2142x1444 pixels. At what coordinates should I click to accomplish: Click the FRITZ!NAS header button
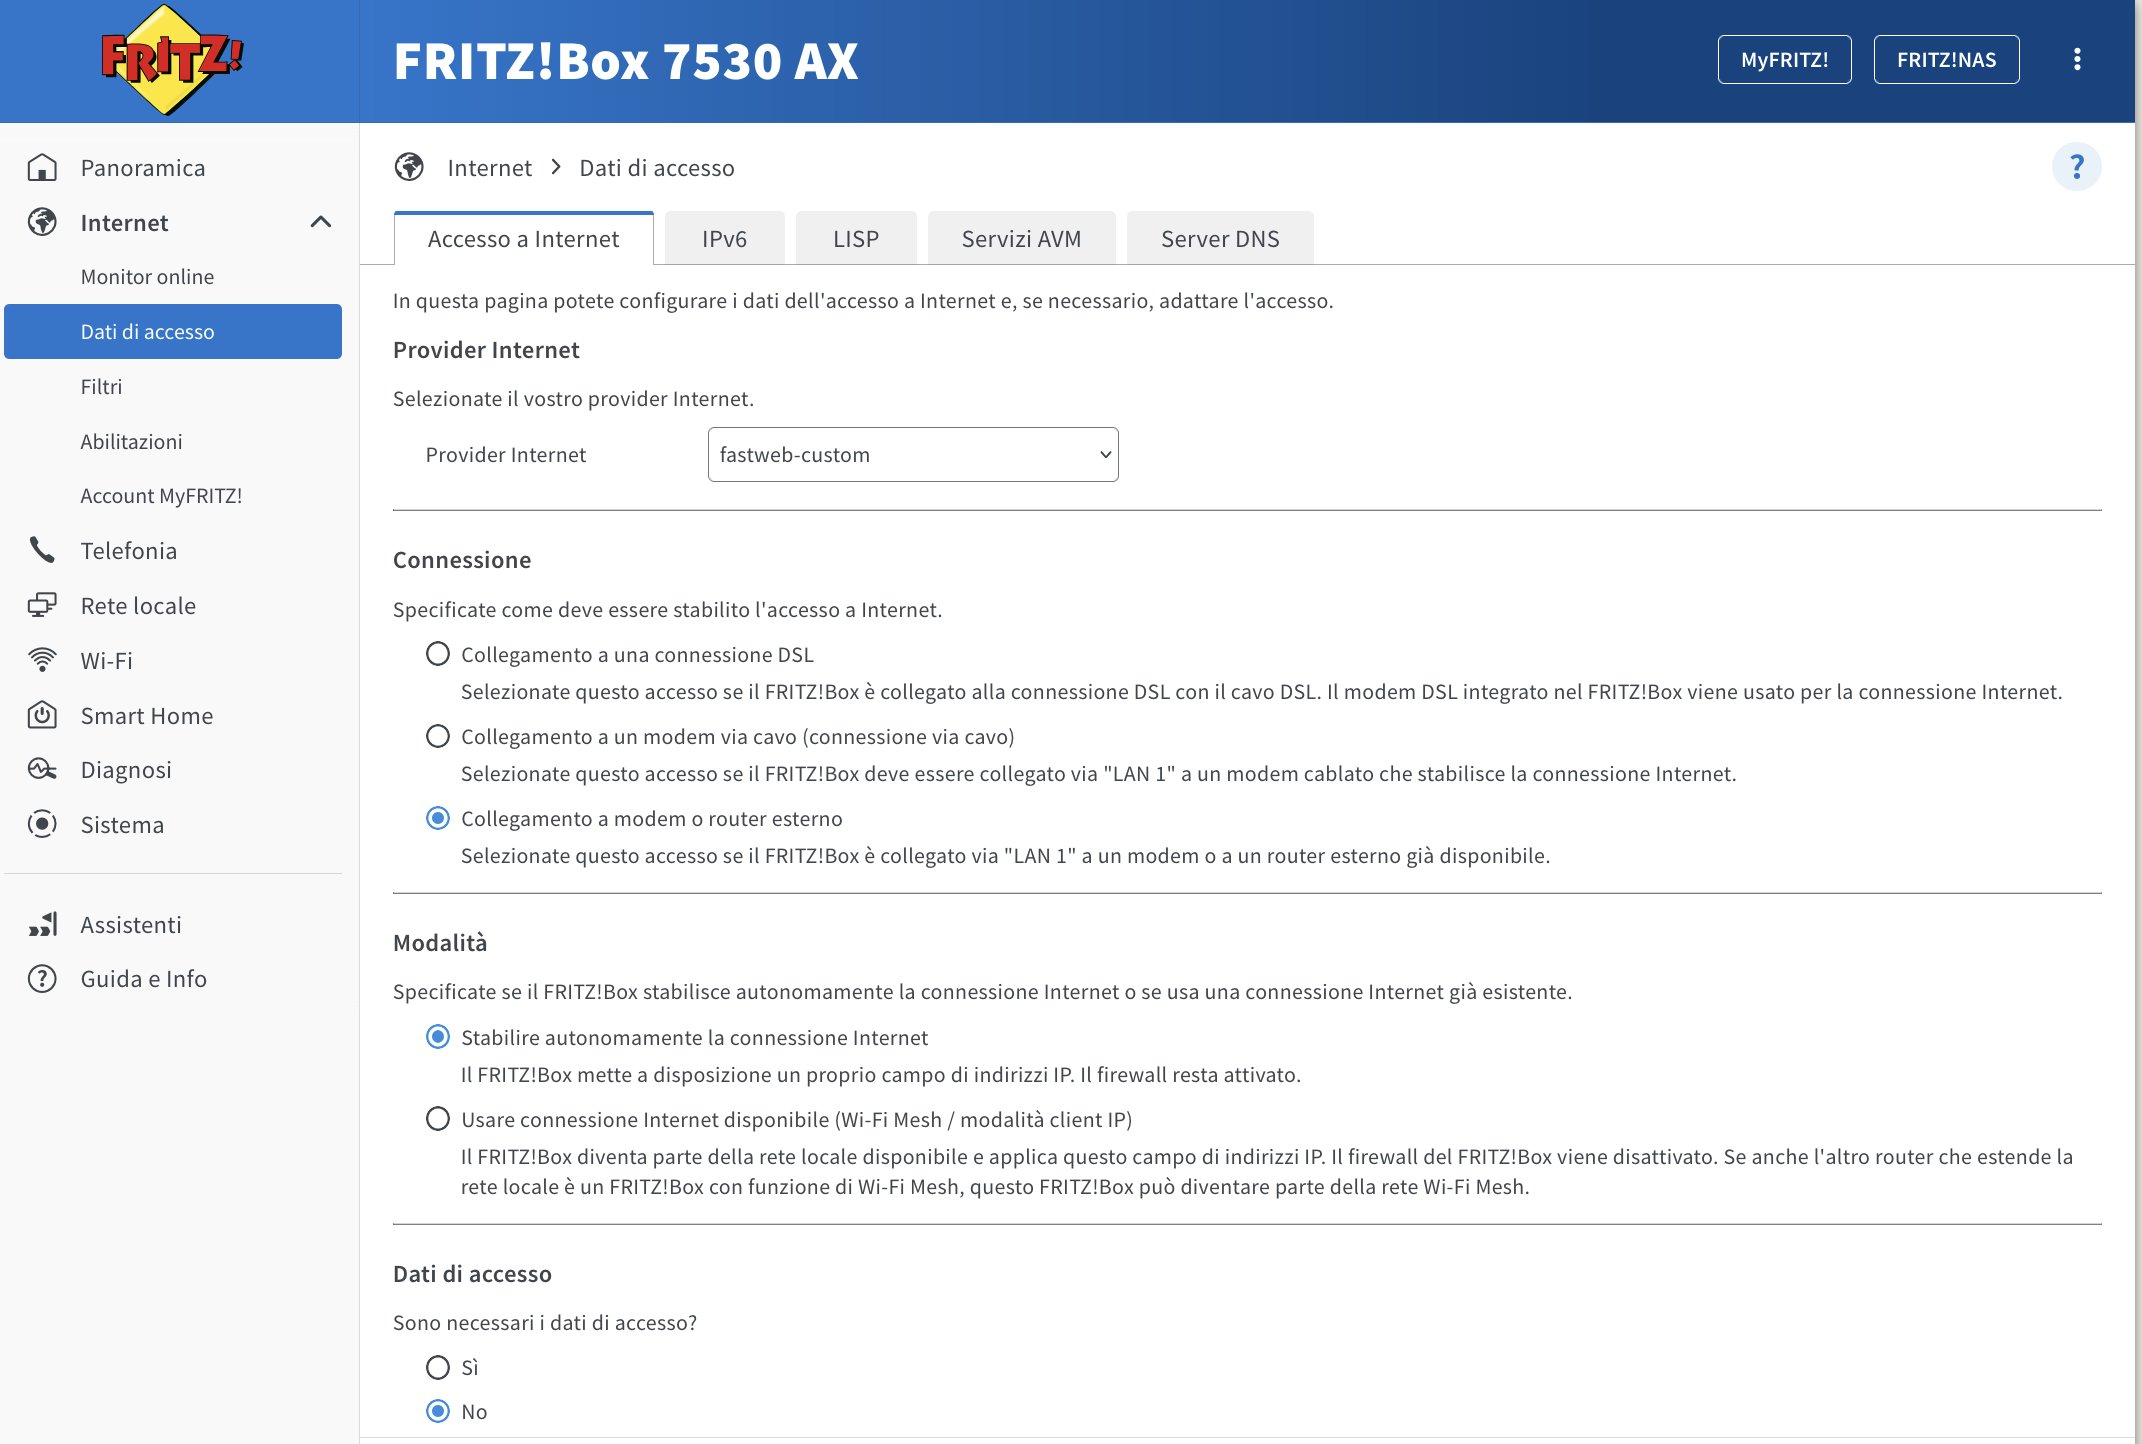click(1946, 60)
